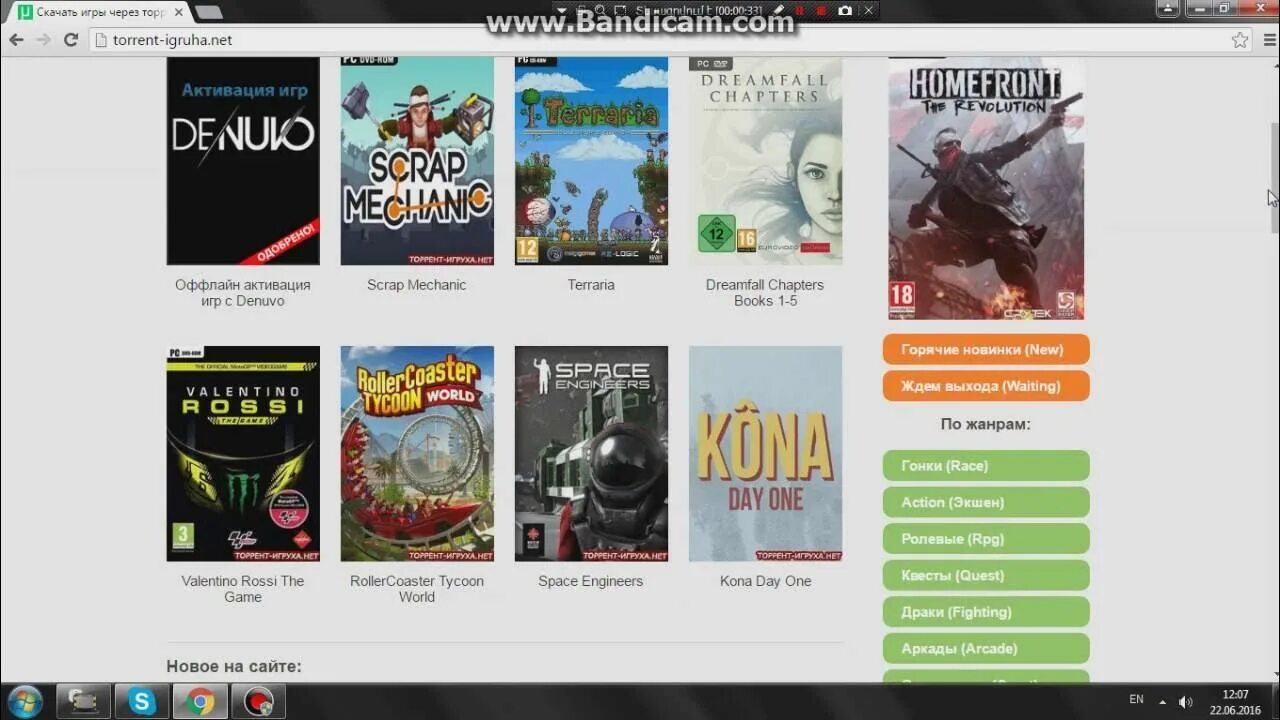Image resolution: width=1280 pixels, height=720 pixels.
Task: Open Skype from the taskbar
Action: 142,702
